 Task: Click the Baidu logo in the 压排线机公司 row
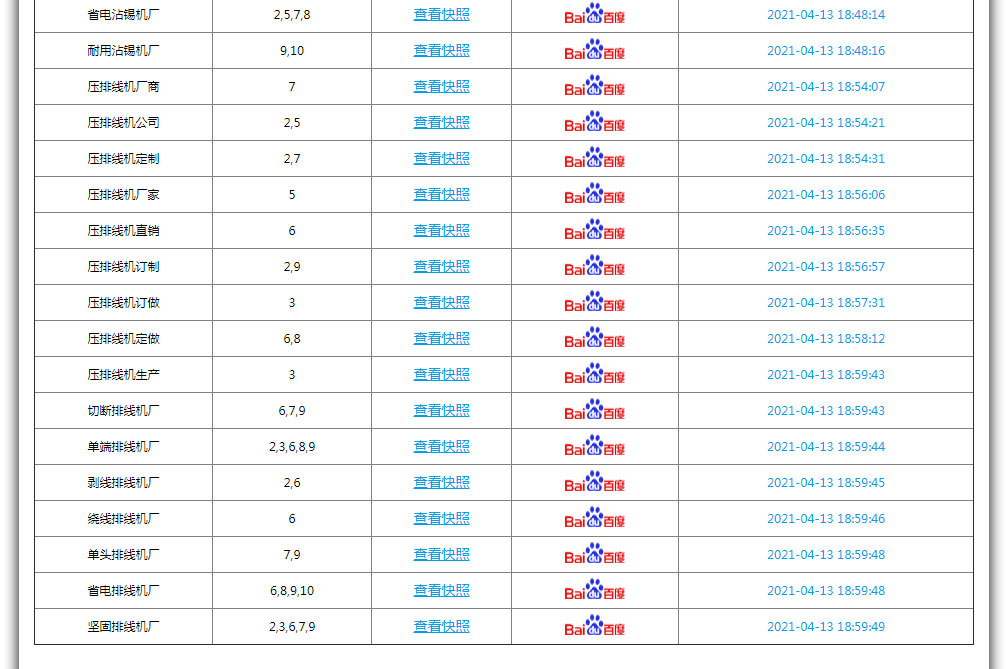pos(594,122)
